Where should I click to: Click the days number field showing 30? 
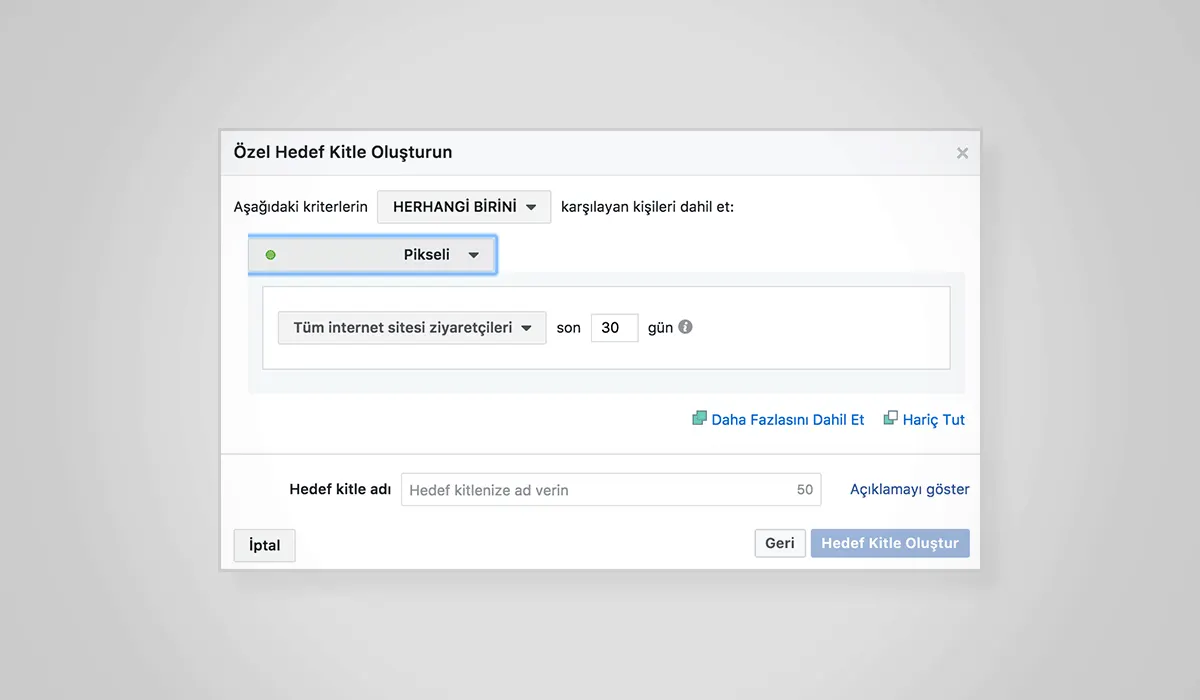(x=614, y=328)
